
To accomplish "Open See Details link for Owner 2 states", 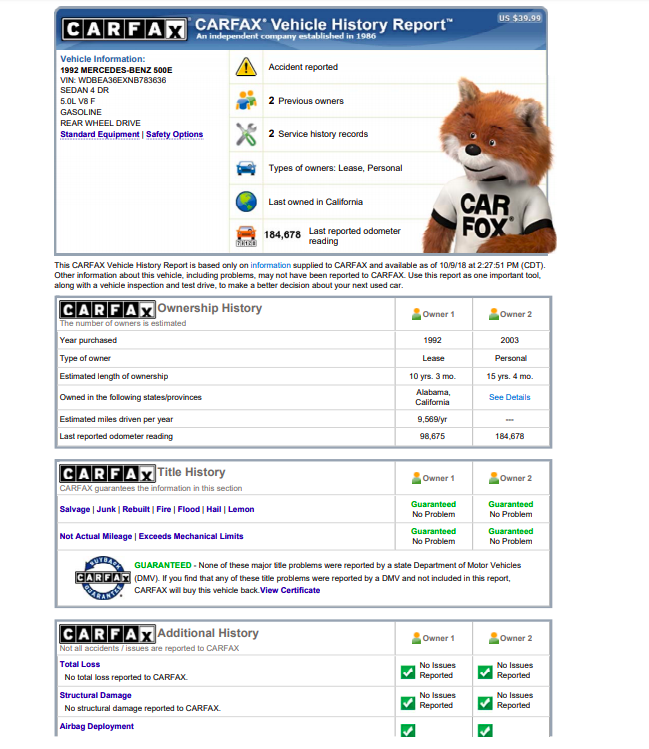I will coord(510,397).
